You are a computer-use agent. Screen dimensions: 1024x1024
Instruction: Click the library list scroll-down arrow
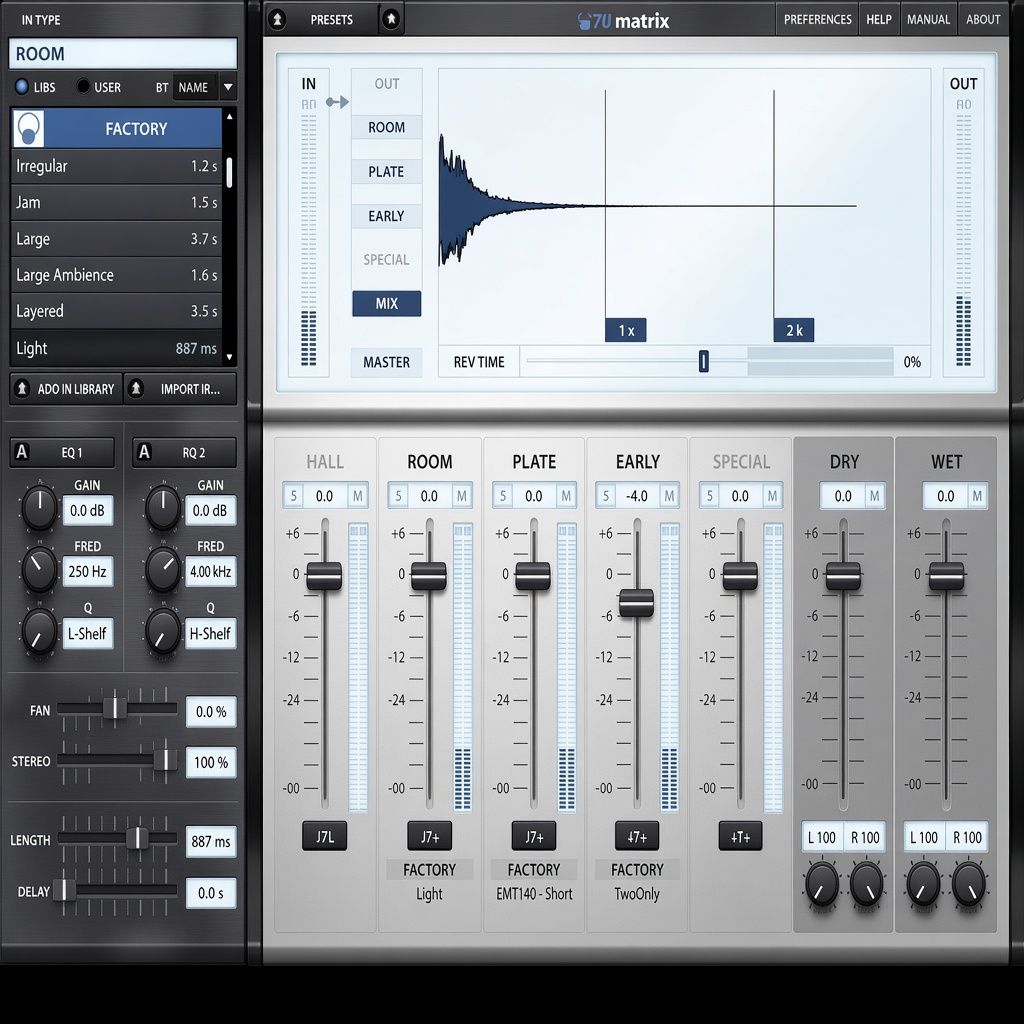229,357
